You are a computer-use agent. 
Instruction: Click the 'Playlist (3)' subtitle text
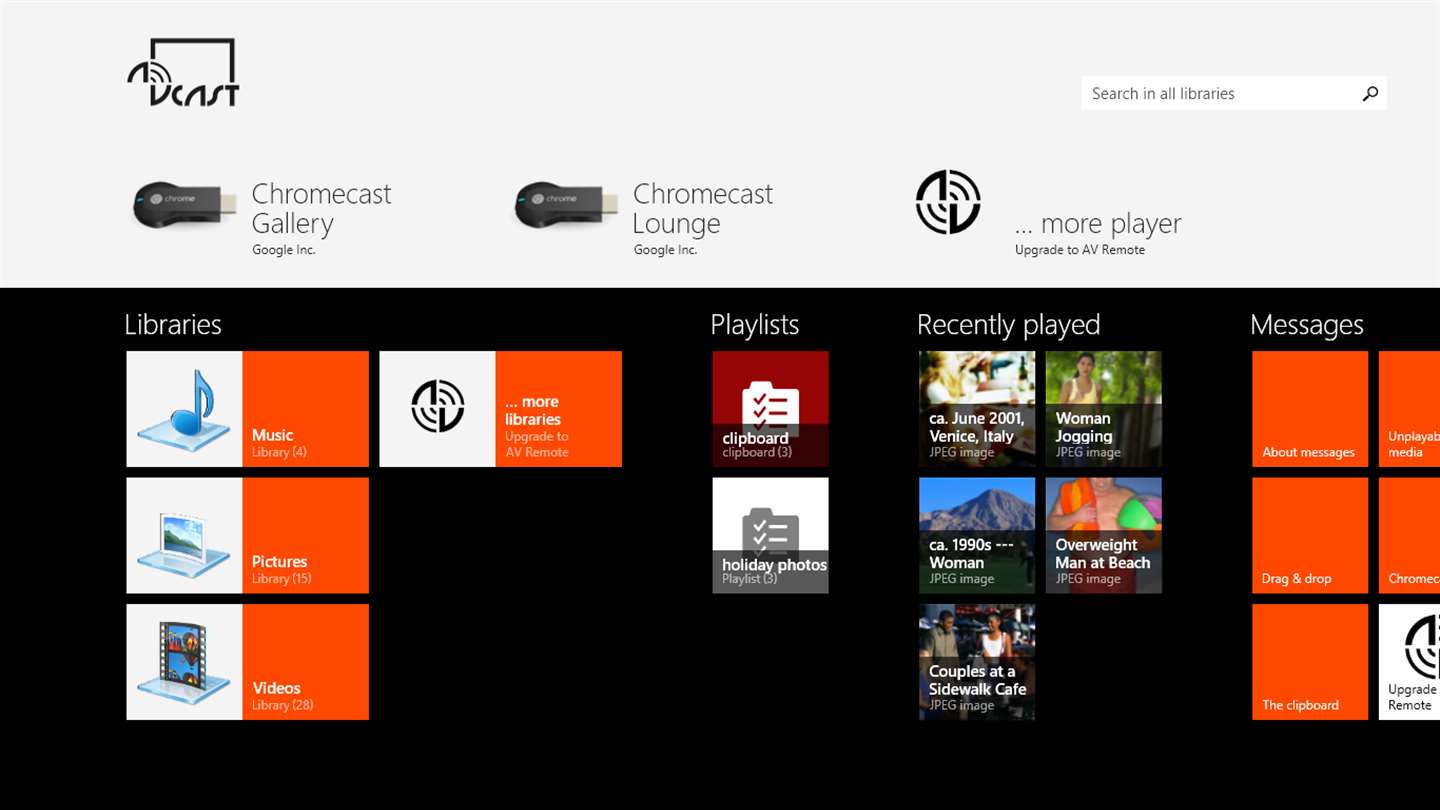click(x=749, y=579)
